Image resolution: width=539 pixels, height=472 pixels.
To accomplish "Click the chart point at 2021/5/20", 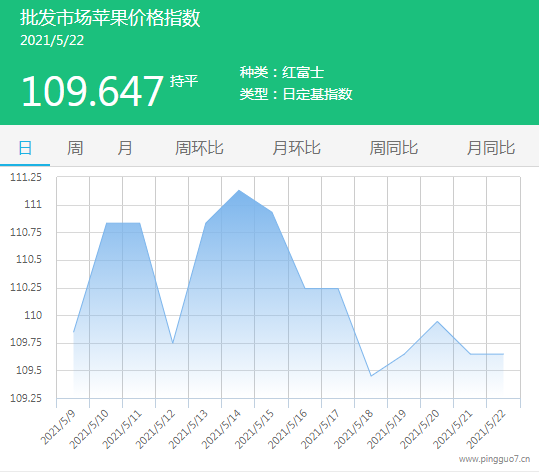I will pyautogui.click(x=437, y=321).
